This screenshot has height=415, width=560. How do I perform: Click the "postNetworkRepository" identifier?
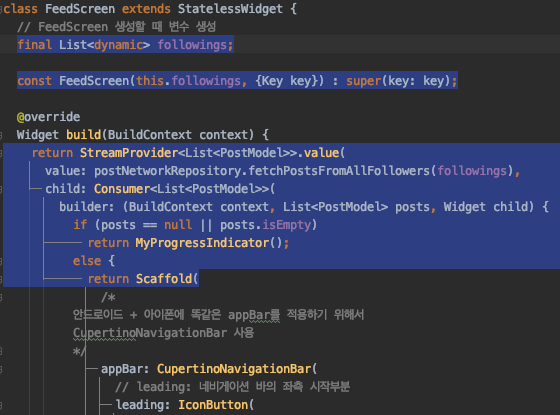pos(168,171)
